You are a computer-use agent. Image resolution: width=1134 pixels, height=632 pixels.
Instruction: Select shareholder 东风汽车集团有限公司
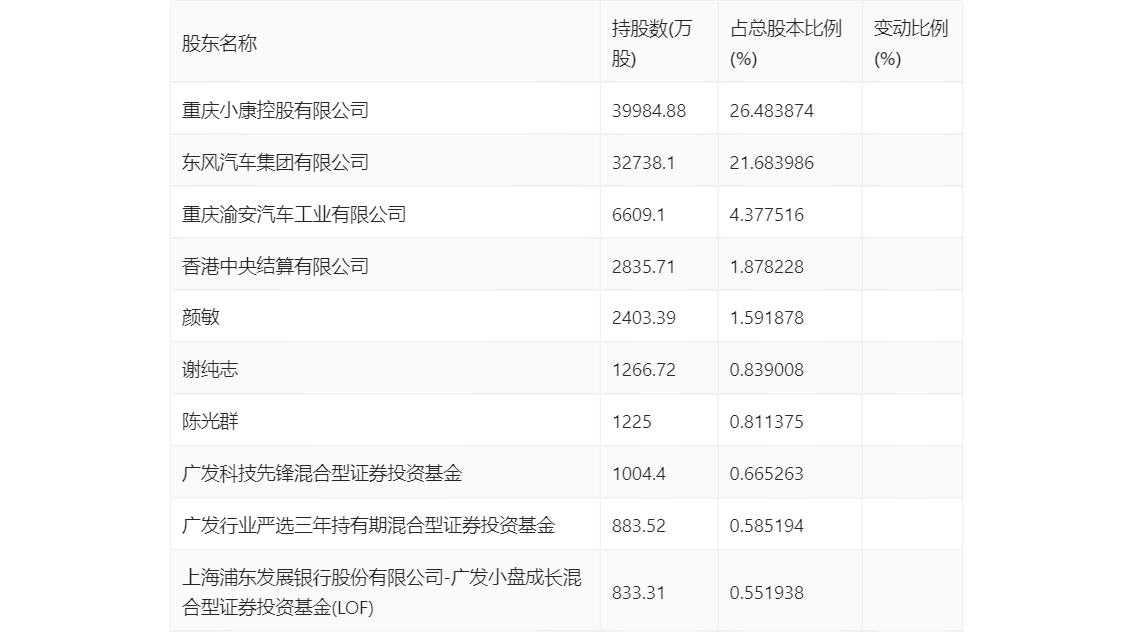coord(276,163)
